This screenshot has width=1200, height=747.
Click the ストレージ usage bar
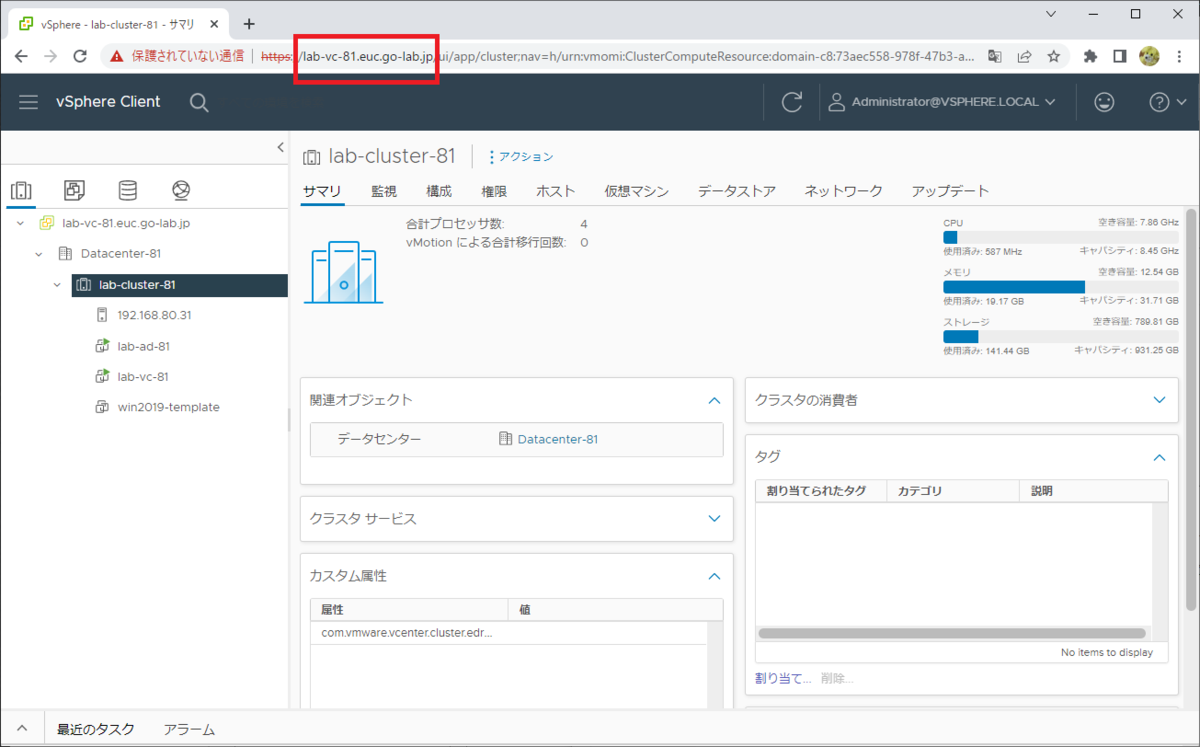tap(1060, 336)
